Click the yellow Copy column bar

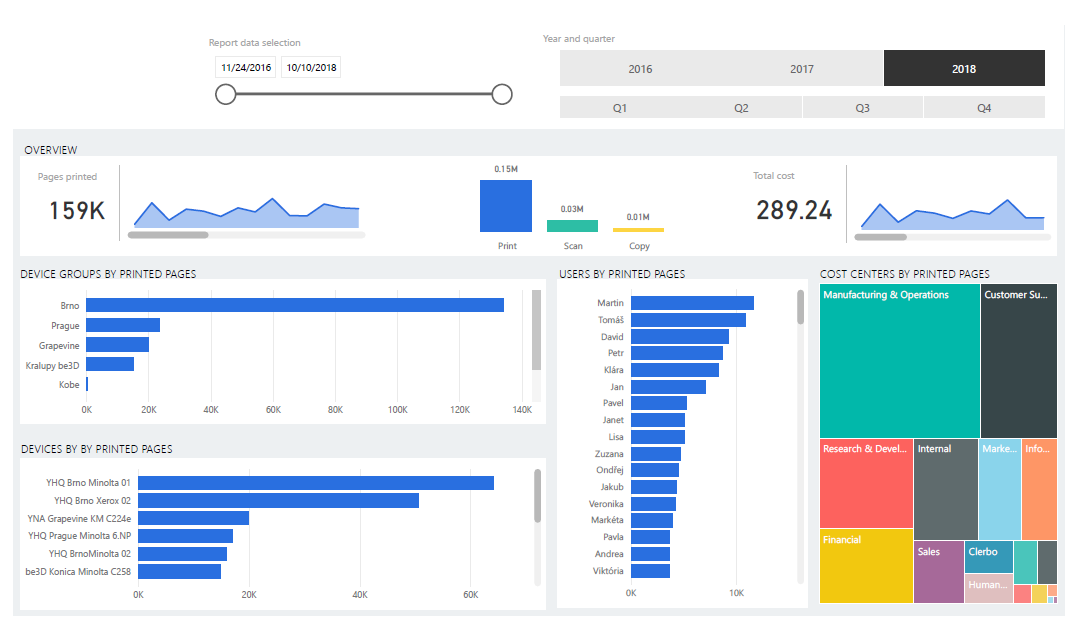coord(638,229)
